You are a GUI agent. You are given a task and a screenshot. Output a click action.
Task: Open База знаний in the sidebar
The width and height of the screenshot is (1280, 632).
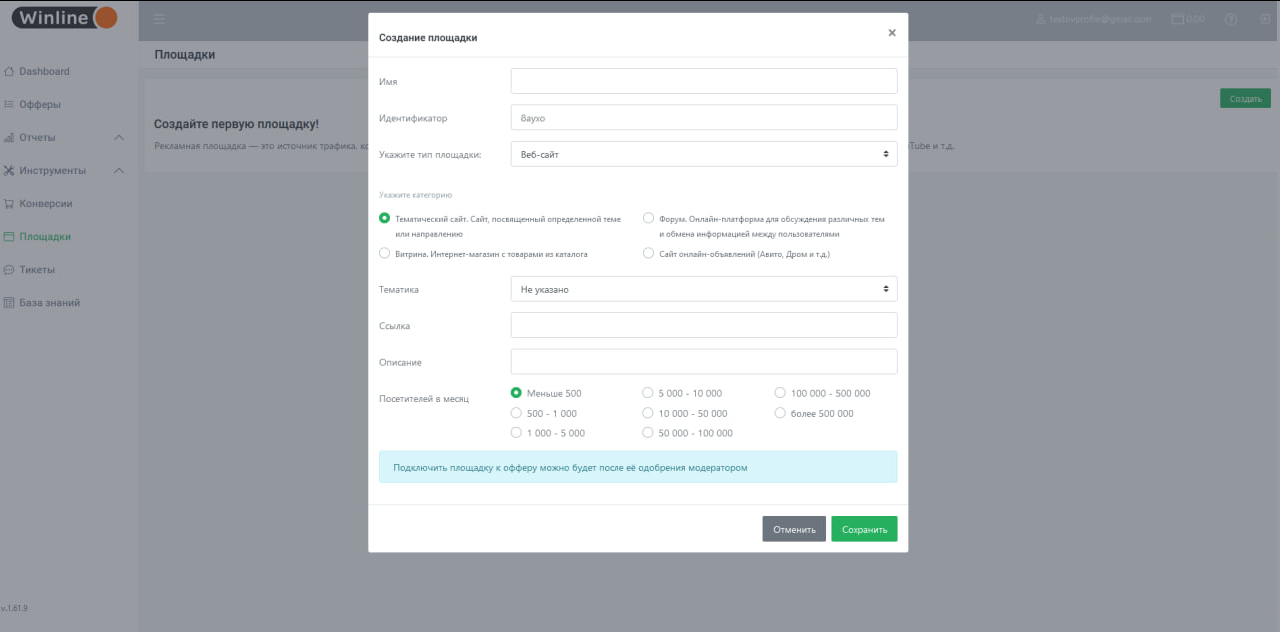coord(49,303)
